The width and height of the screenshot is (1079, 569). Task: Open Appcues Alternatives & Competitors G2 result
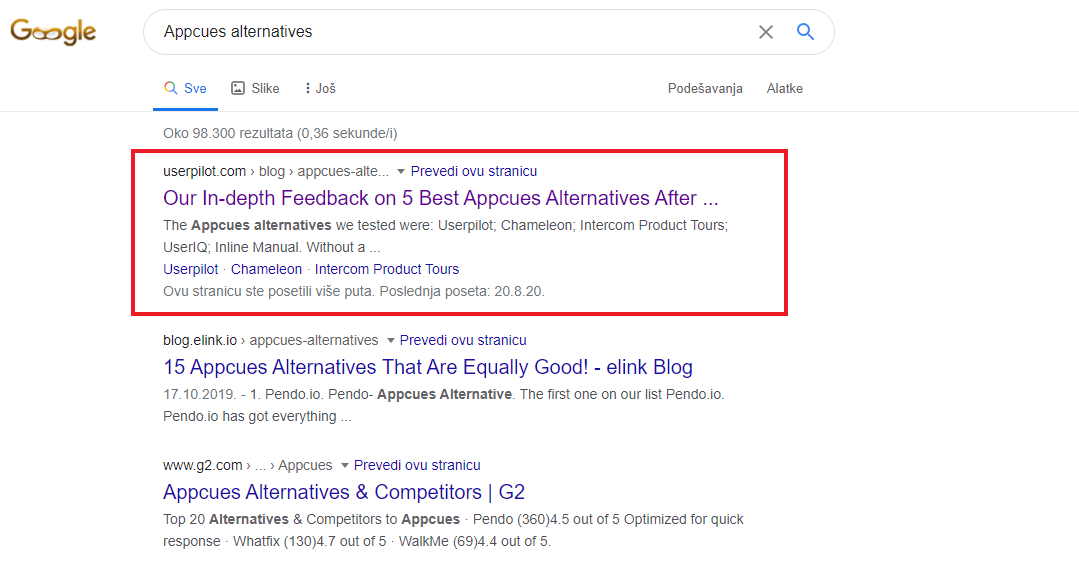343,492
